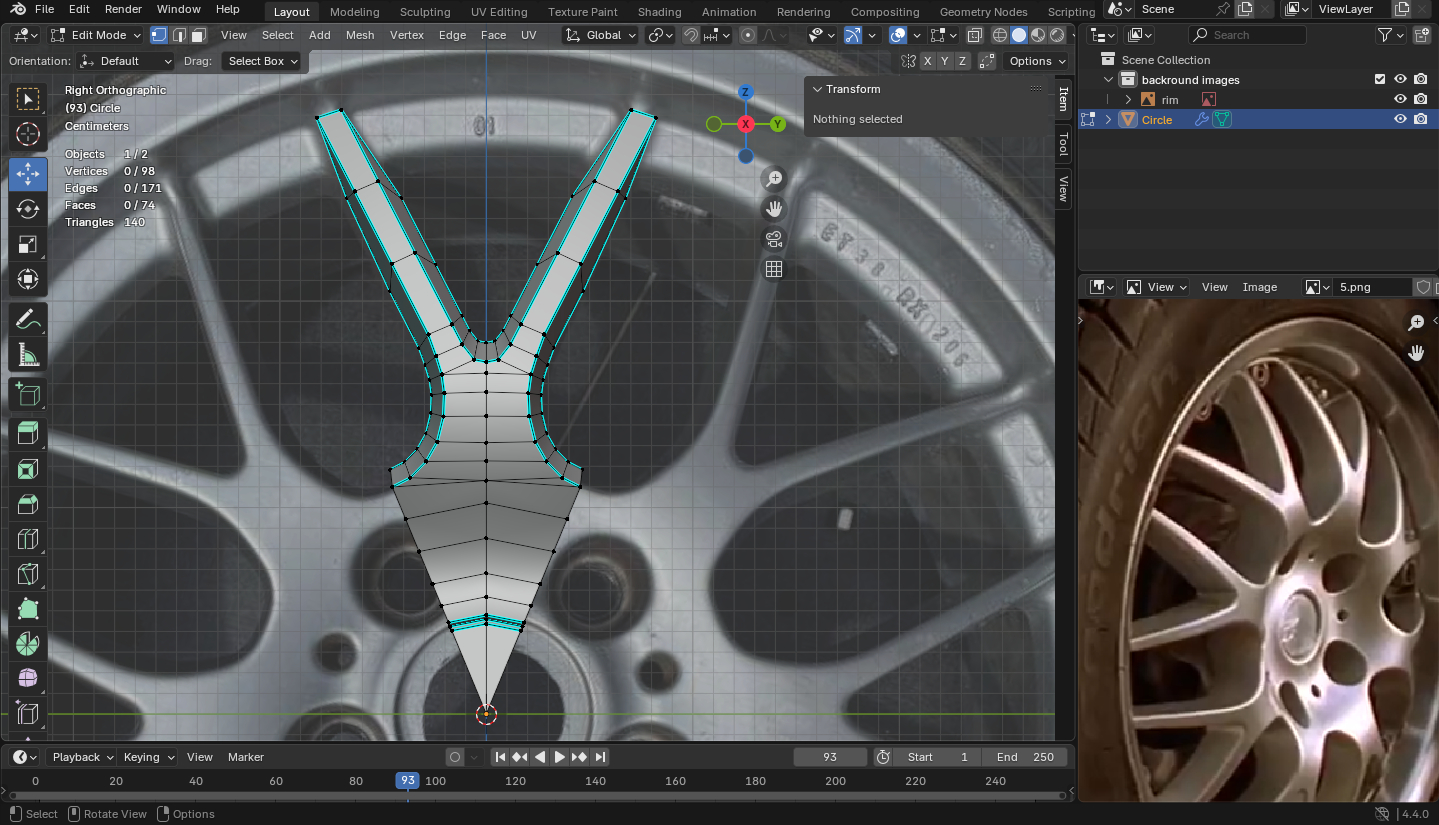Choose the Annotate pencil tool
Screen dimensions: 1439x825
point(28,320)
